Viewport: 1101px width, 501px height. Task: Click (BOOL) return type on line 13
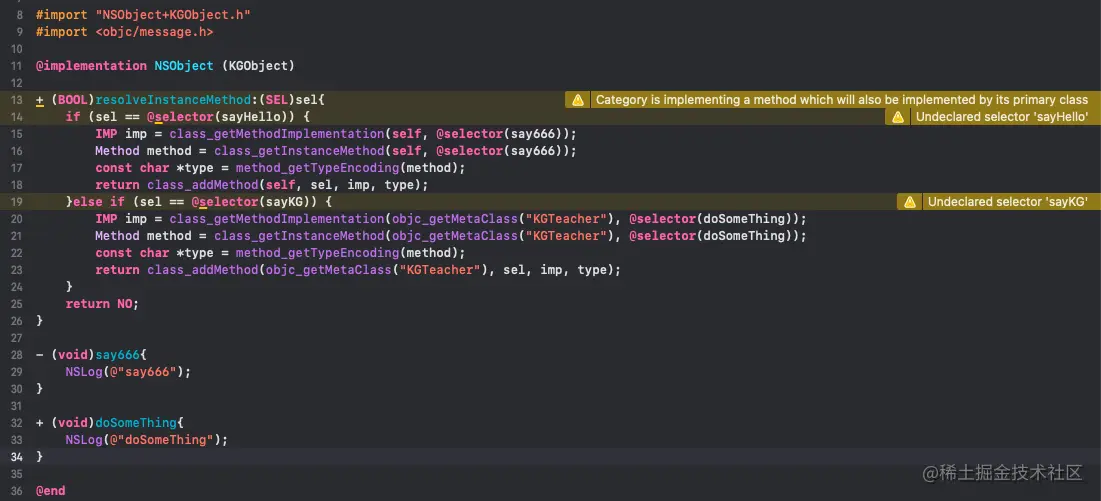click(x=72, y=100)
